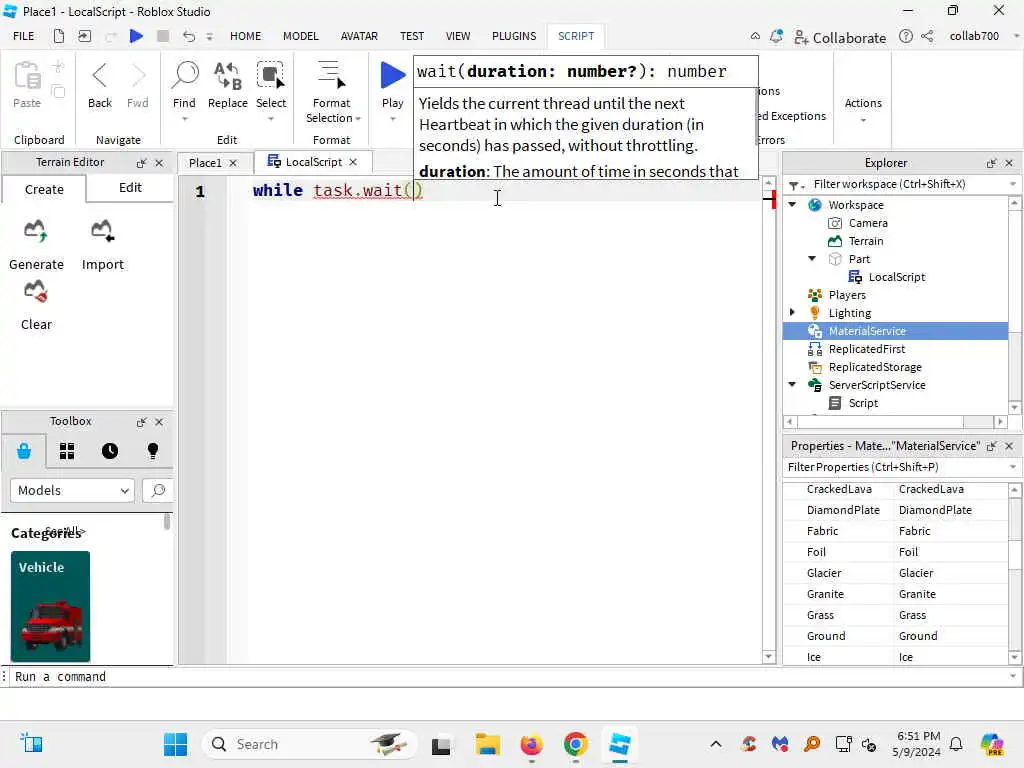This screenshot has height=768, width=1024.
Task: Open the Windows Start menu
Action: pos(175,744)
